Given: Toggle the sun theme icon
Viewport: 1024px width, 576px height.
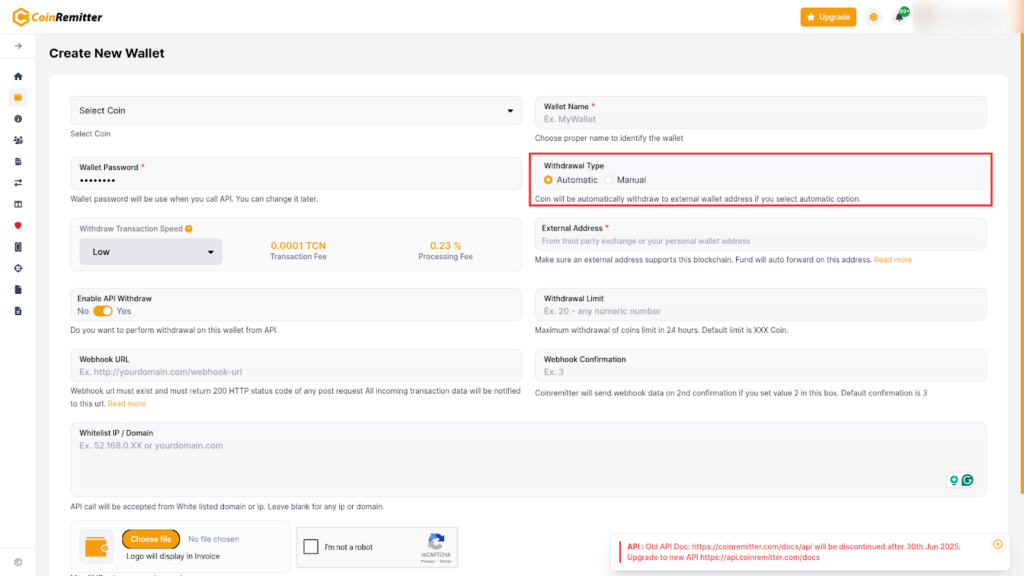Looking at the screenshot, I should [874, 17].
